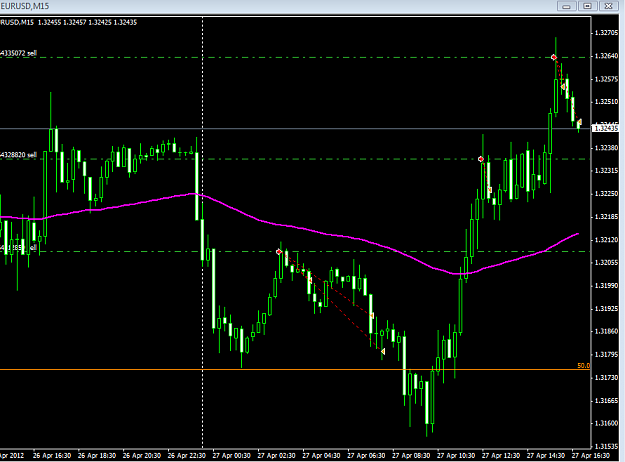Viewport: 625px width, 462px height.
Task: Click the orange exit arrow near the 1.31925 level
Action: pyautogui.click(x=372, y=316)
